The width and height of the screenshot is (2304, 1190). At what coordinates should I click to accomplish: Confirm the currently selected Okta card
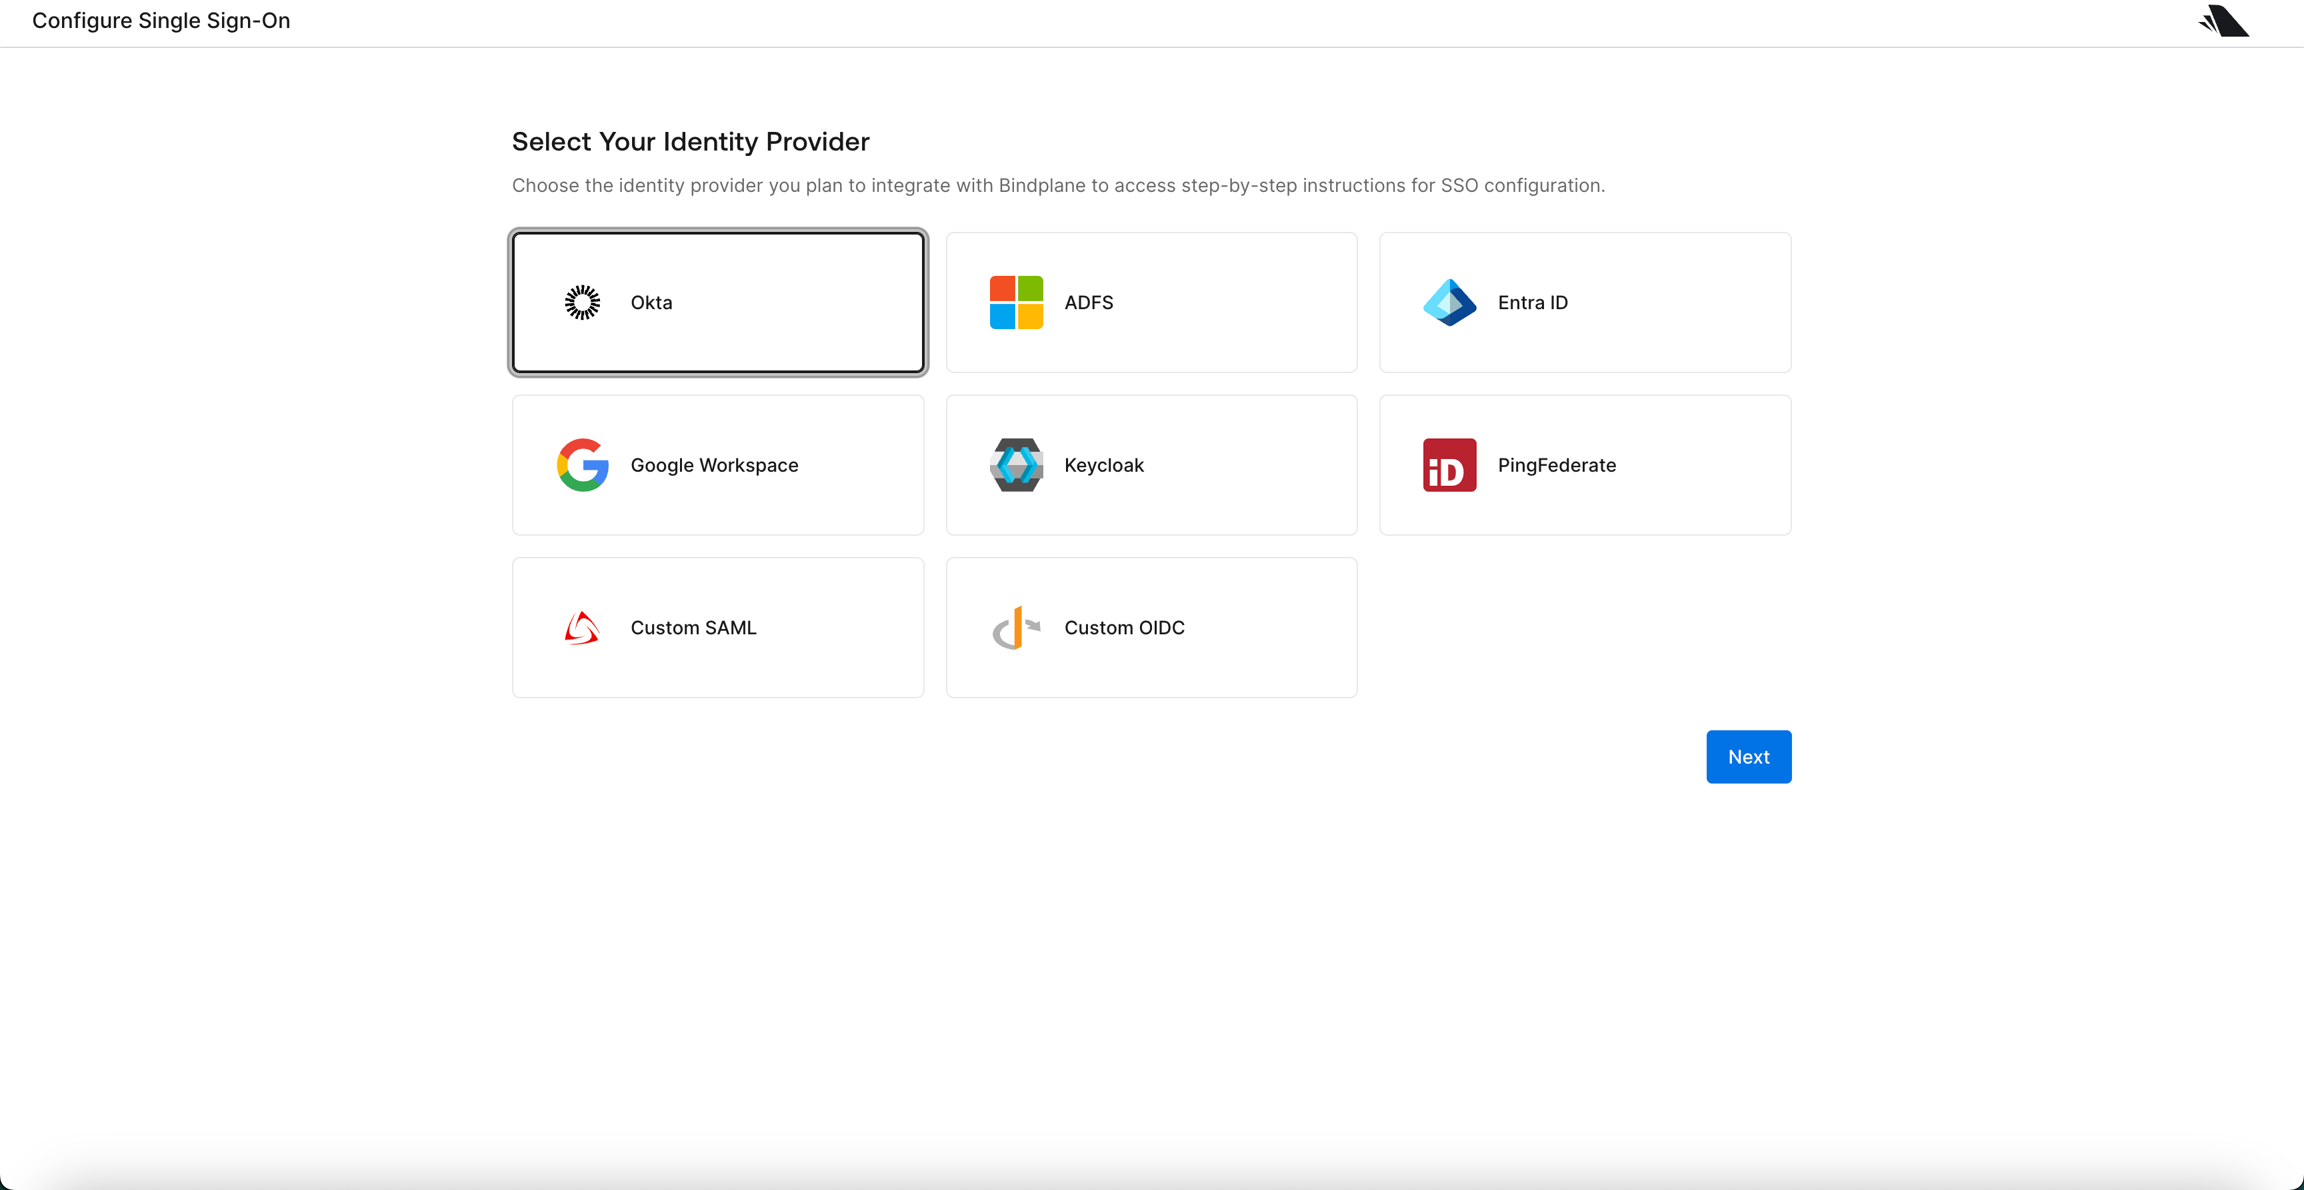717,302
